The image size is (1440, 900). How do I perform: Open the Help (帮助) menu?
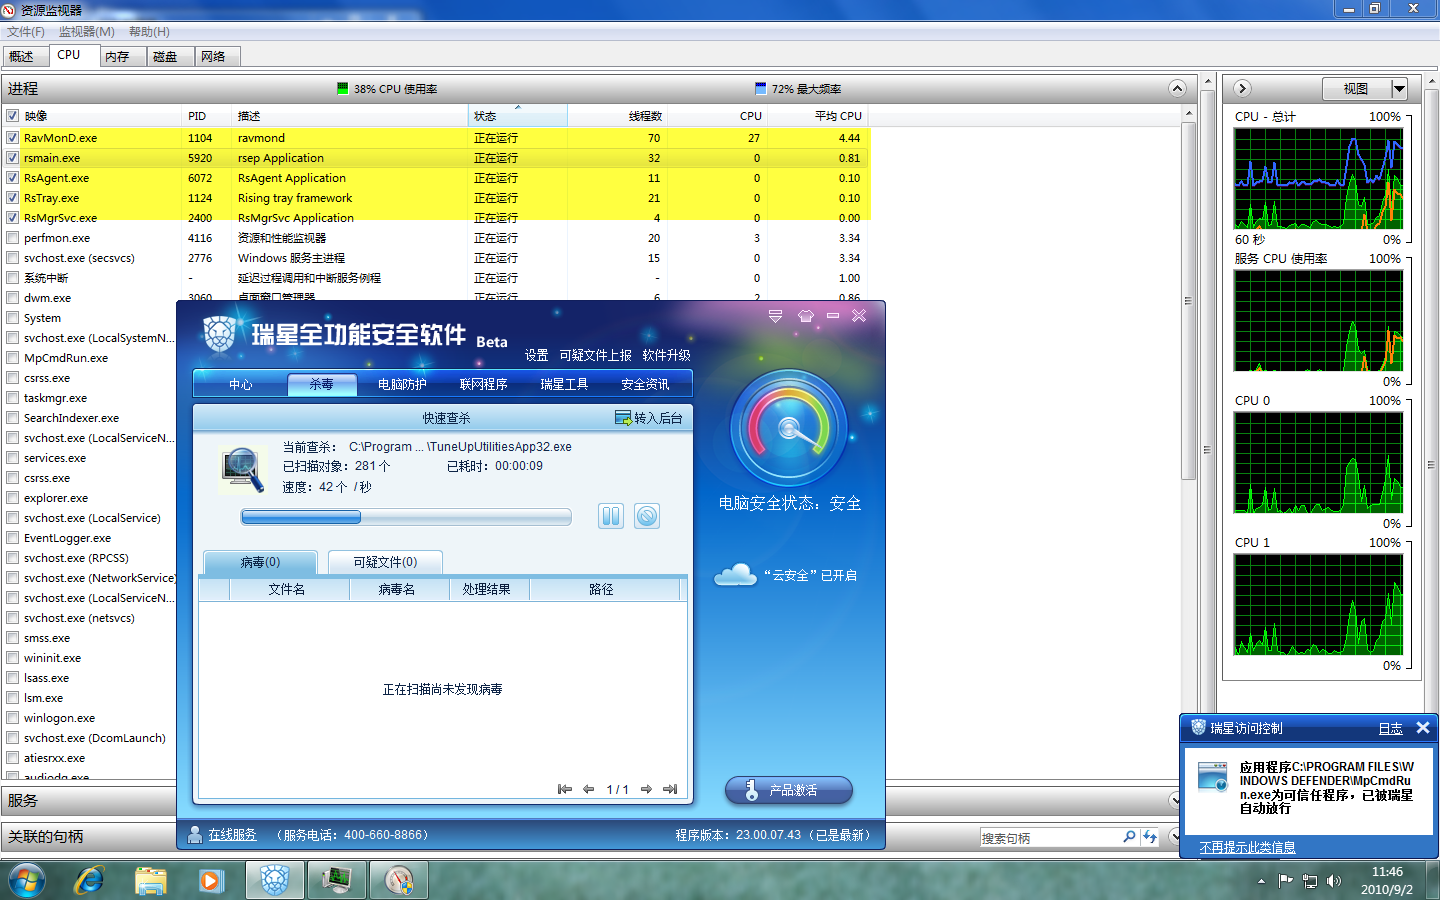(149, 32)
